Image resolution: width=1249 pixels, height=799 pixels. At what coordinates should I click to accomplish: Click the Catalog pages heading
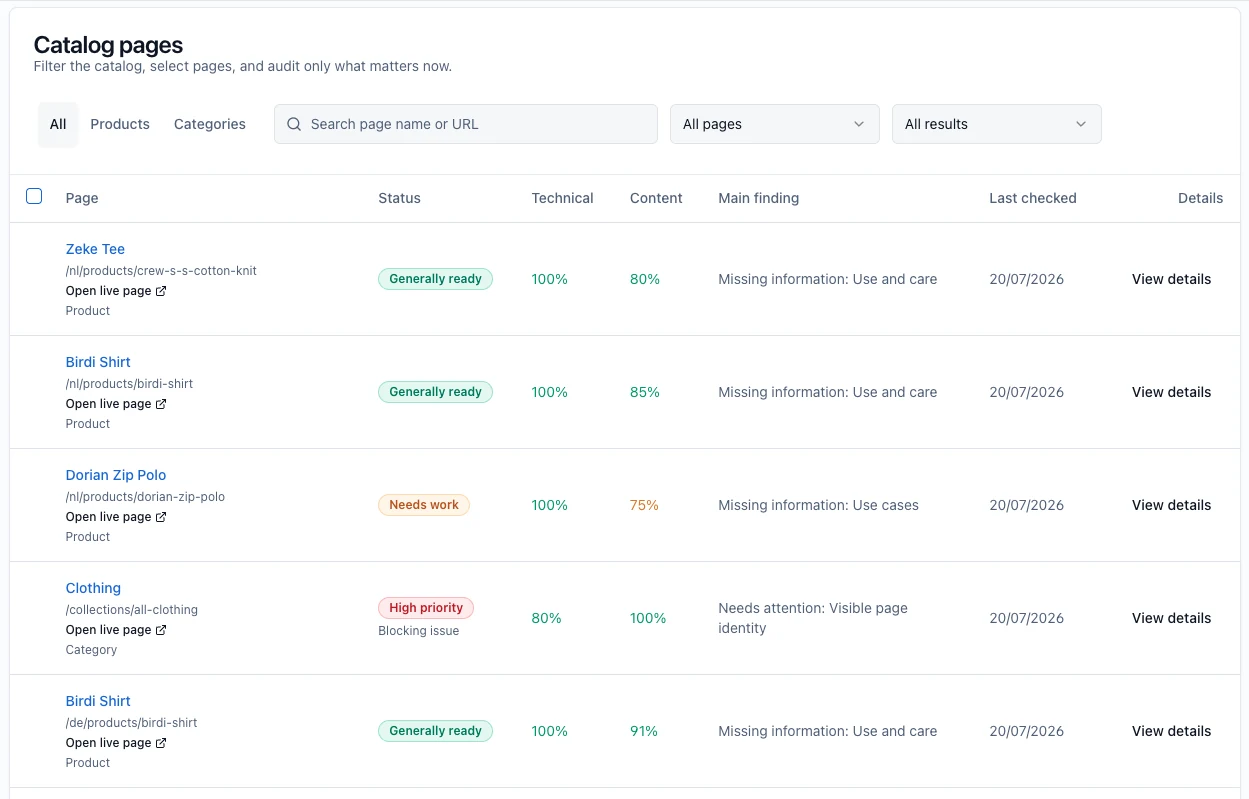[x=108, y=45]
